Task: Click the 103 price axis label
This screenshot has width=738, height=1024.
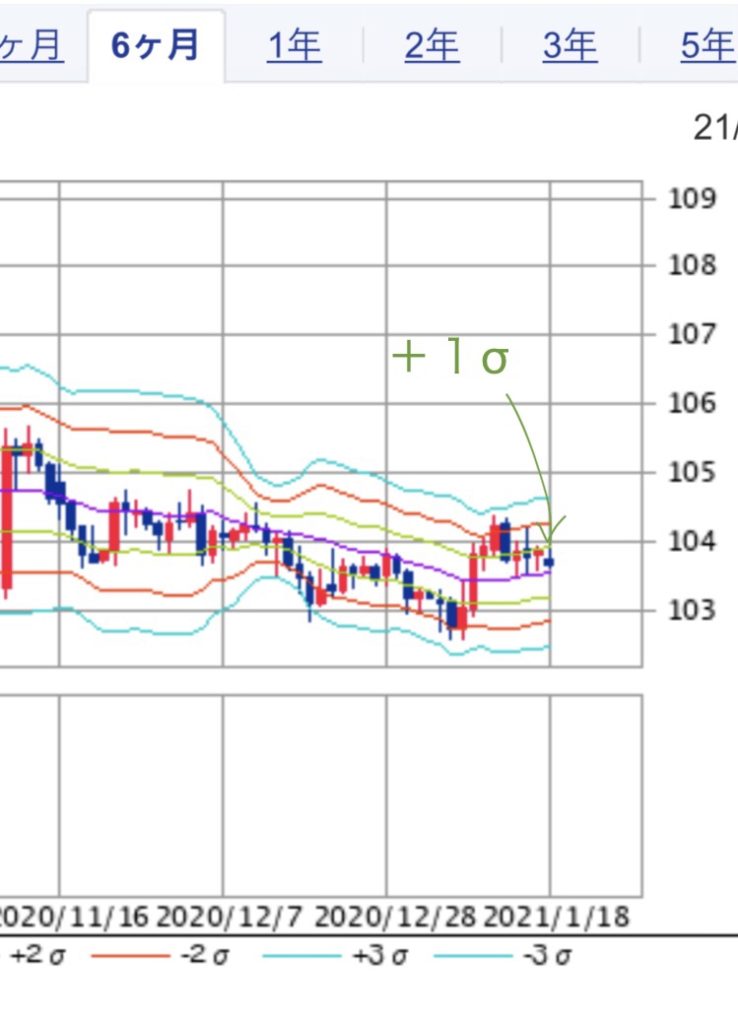Action: pos(692,610)
